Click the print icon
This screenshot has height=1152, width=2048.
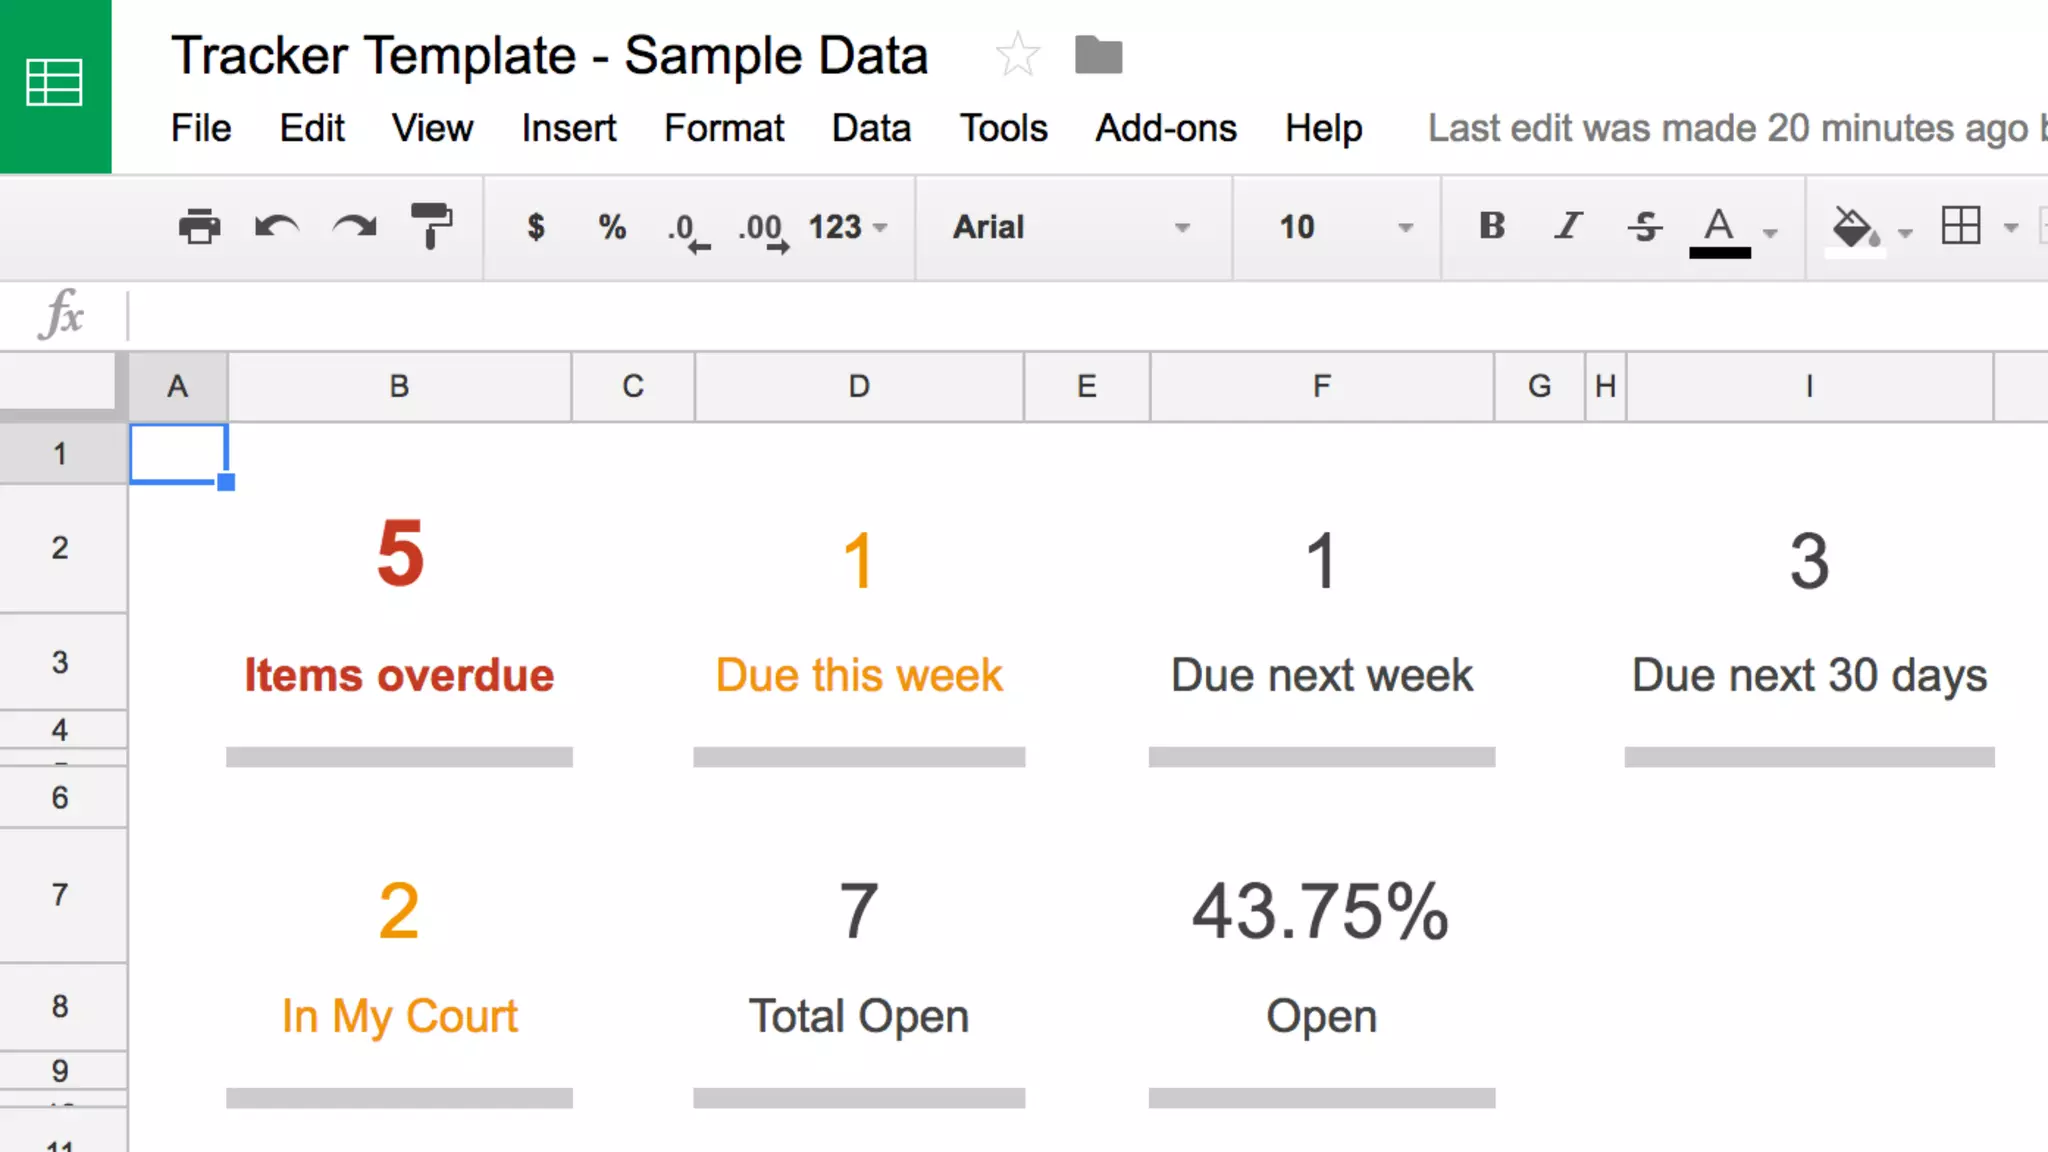pyautogui.click(x=199, y=227)
